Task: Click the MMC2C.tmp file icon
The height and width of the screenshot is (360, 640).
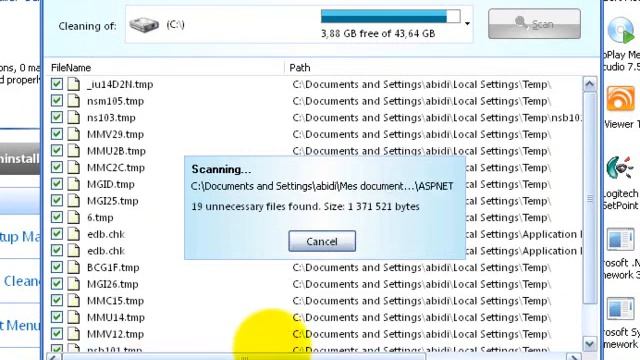Action: pyautogui.click(x=73, y=167)
